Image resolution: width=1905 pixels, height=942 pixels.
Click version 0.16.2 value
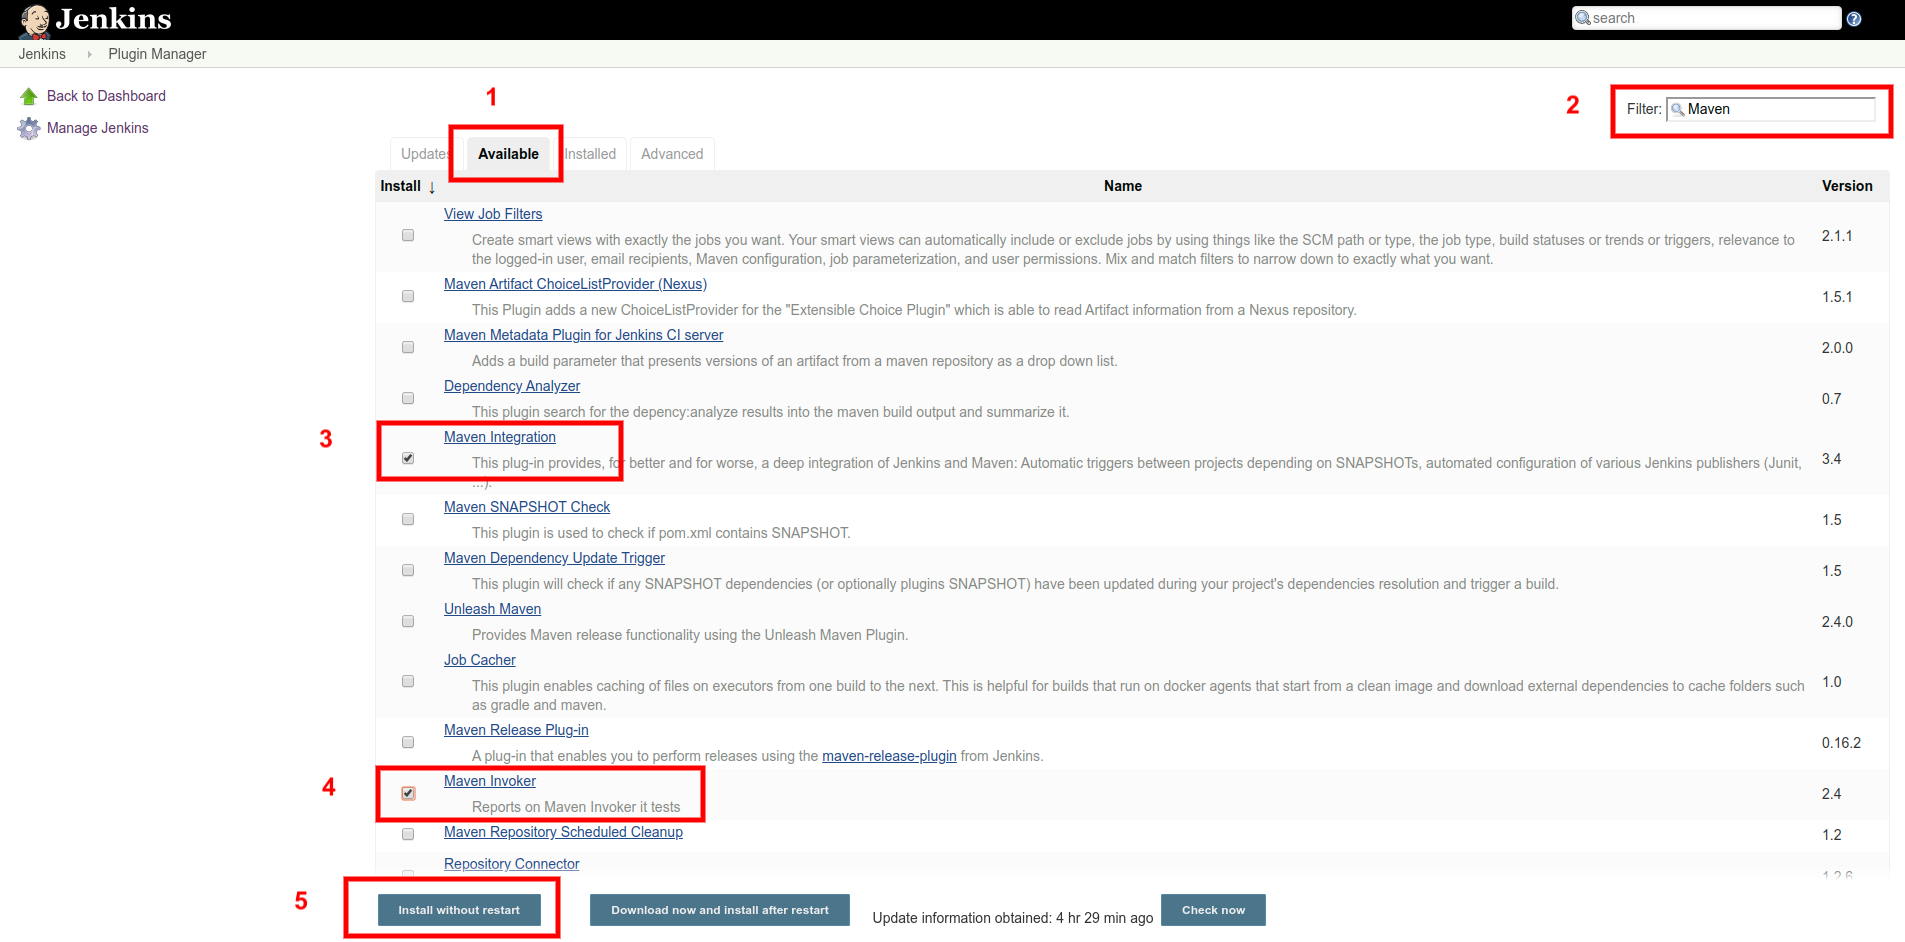tap(1841, 743)
